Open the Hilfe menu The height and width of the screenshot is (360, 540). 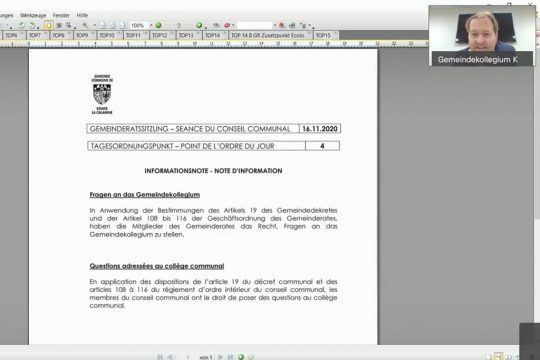coord(82,15)
